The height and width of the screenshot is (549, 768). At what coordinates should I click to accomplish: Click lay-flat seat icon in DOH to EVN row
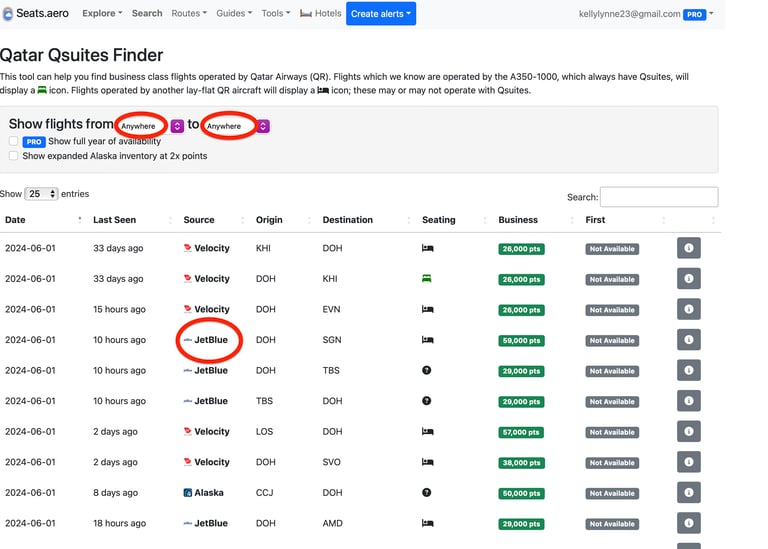pyautogui.click(x=428, y=310)
